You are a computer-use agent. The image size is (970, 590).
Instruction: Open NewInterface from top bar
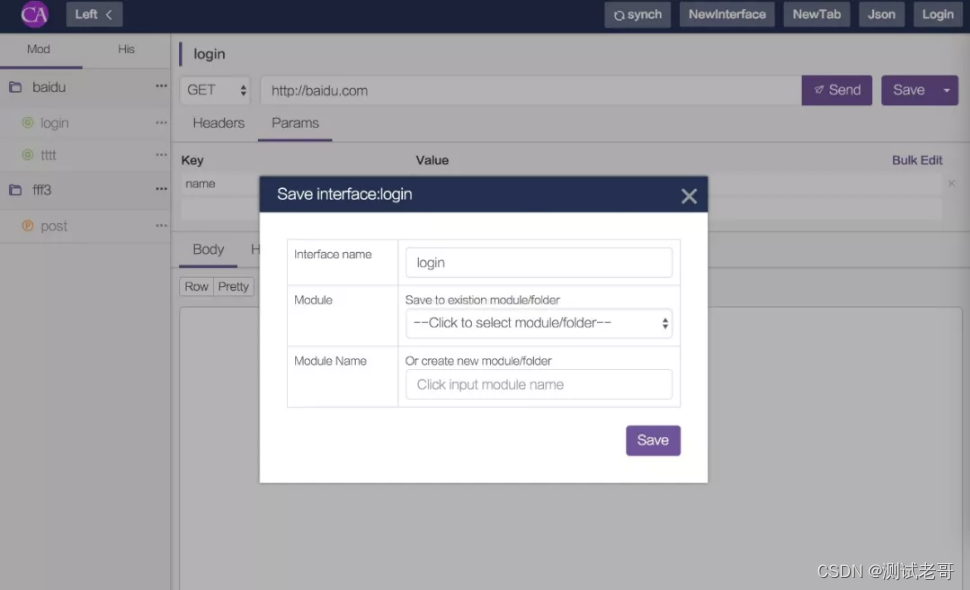pos(727,14)
